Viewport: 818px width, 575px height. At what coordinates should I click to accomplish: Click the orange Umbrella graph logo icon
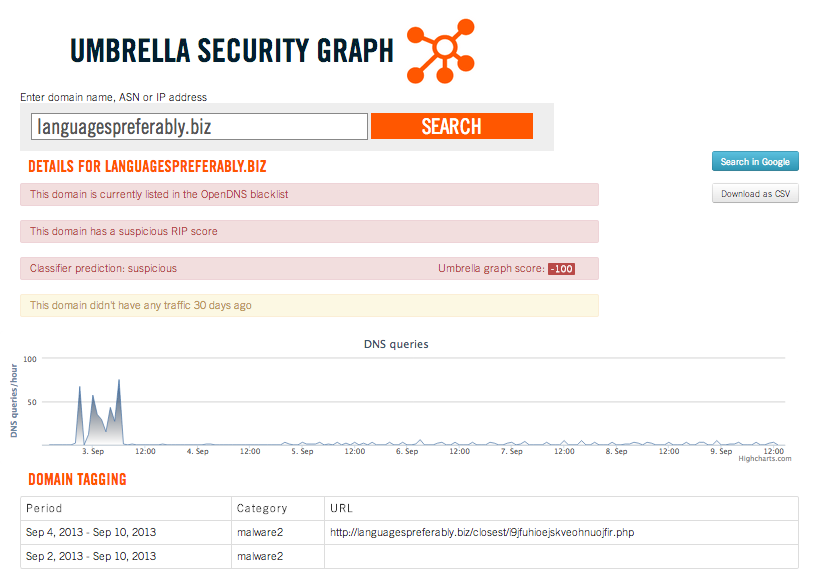click(441, 51)
